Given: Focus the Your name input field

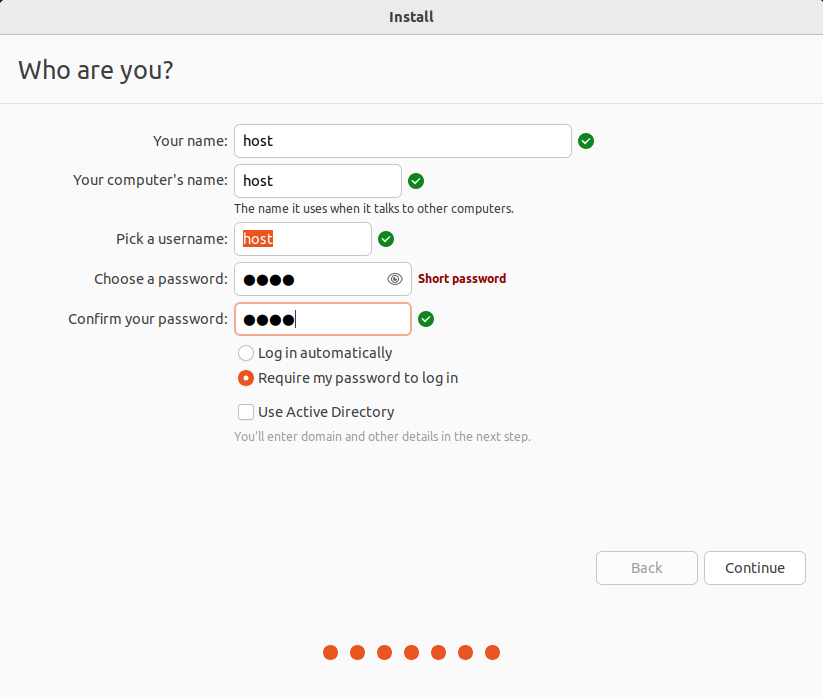Looking at the screenshot, I should 403,141.
